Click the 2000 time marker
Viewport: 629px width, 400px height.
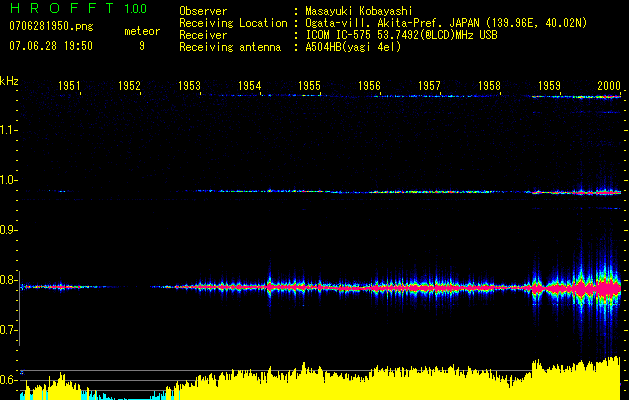point(609,85)
